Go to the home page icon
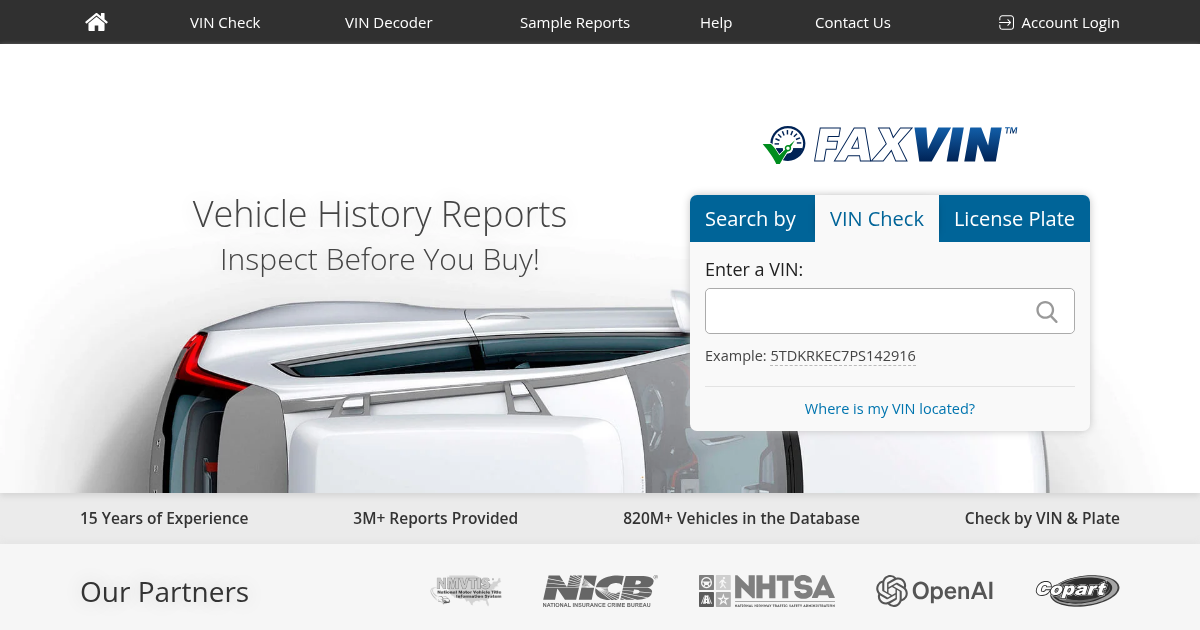The image size is (1200, 630). [x=97, y=22]
